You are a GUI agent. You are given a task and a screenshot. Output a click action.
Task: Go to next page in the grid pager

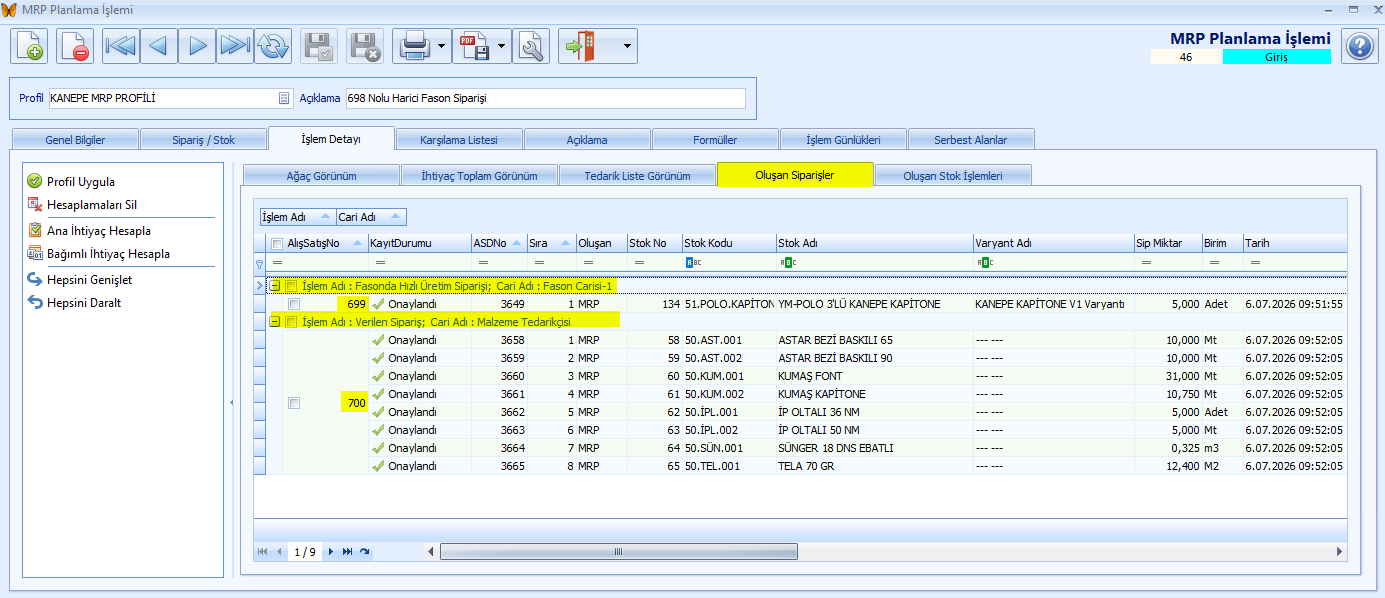pos(331,552)
